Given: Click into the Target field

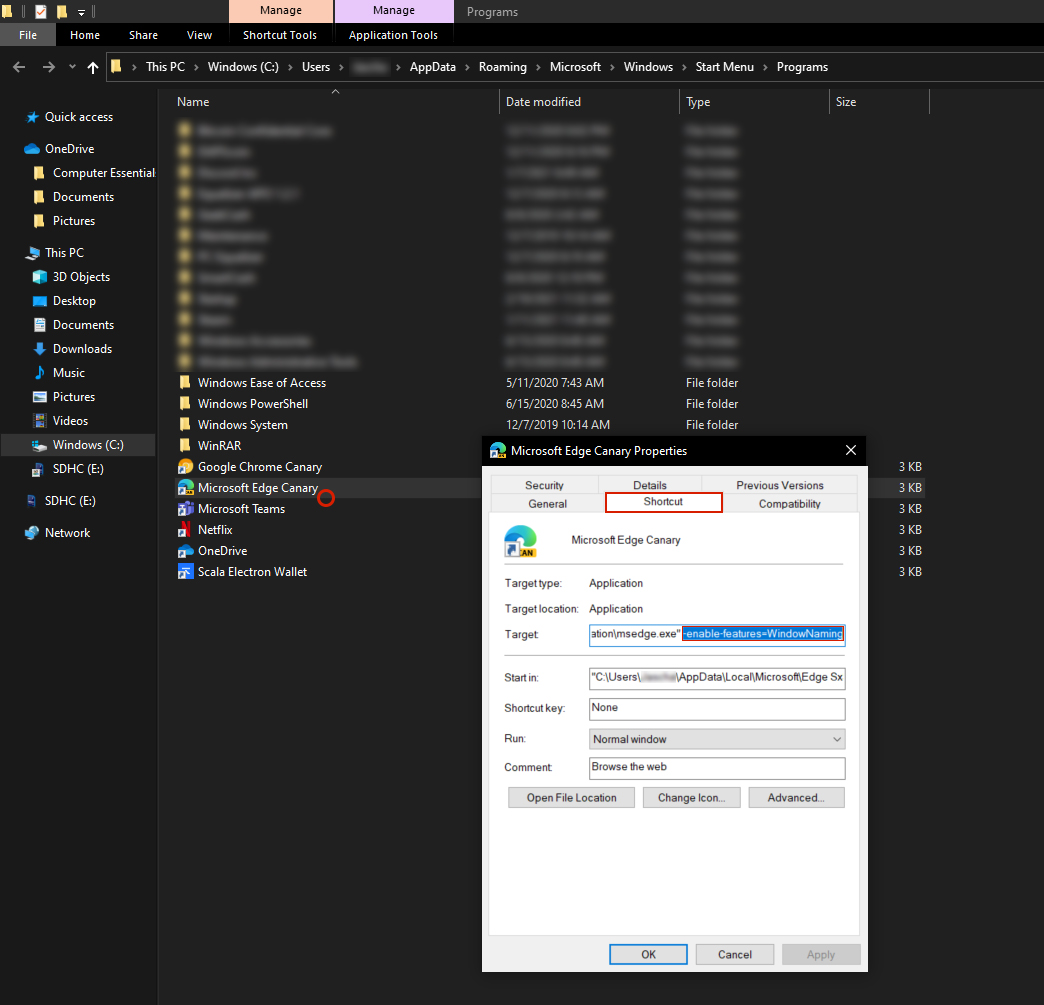Looking at the screenshot, I should (717, 634).
